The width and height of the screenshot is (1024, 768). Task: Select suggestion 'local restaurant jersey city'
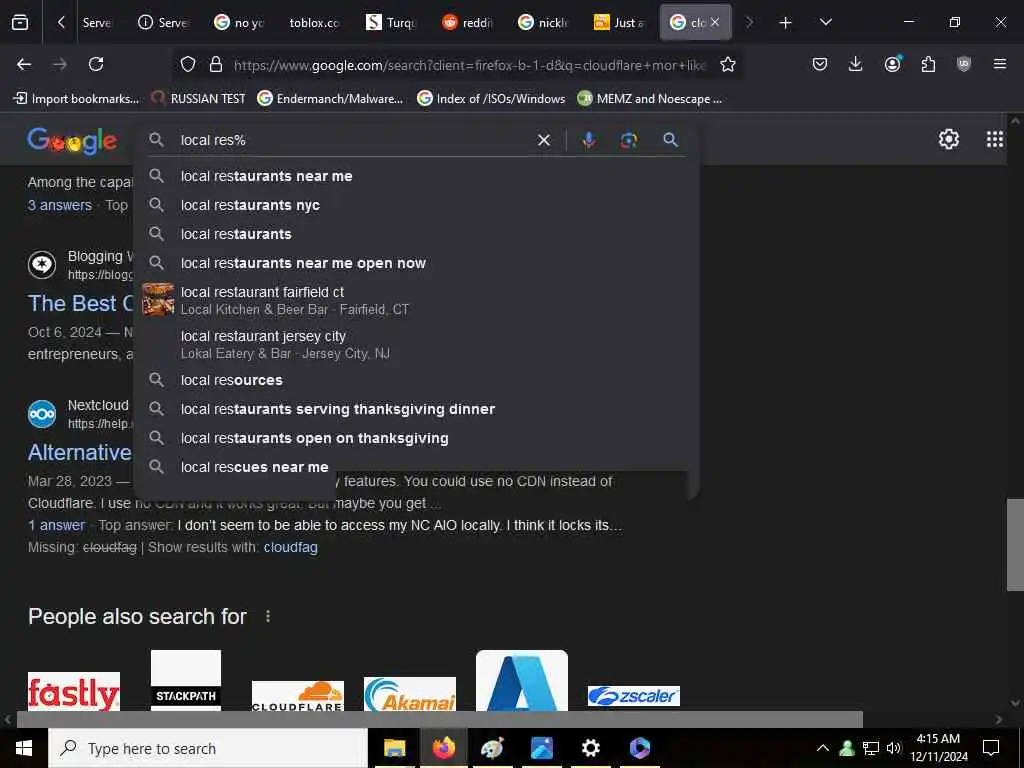416,344
